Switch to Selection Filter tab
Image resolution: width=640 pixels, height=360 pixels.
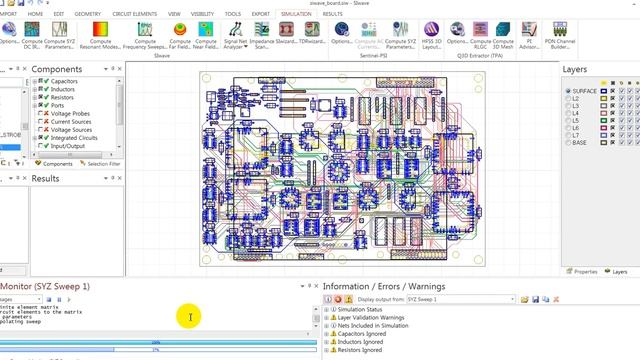pos(100,164)
